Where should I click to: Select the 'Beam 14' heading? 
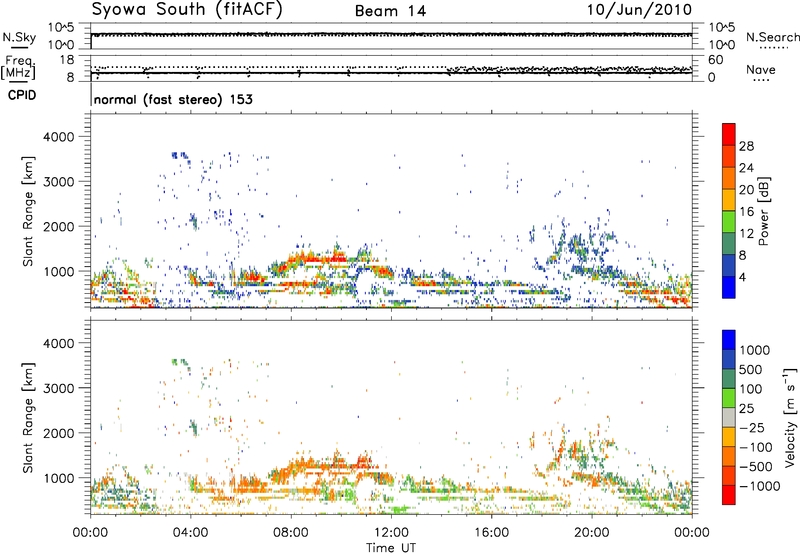[390, 11]
